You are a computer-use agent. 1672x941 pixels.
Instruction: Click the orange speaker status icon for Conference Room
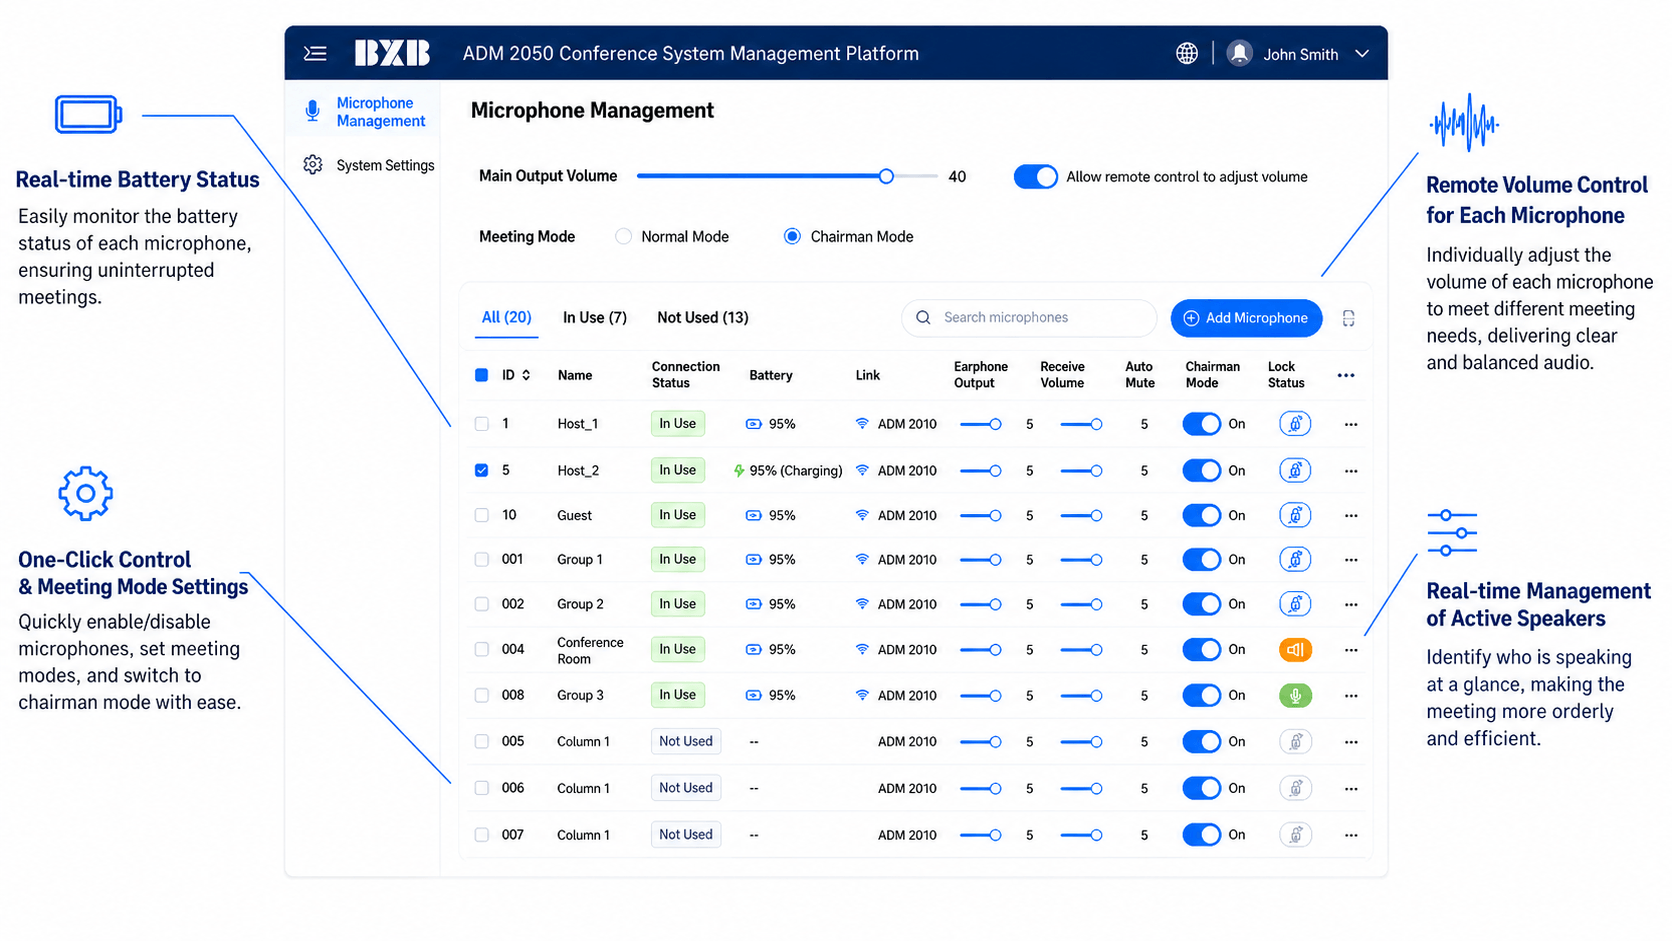coord(1295,650)
